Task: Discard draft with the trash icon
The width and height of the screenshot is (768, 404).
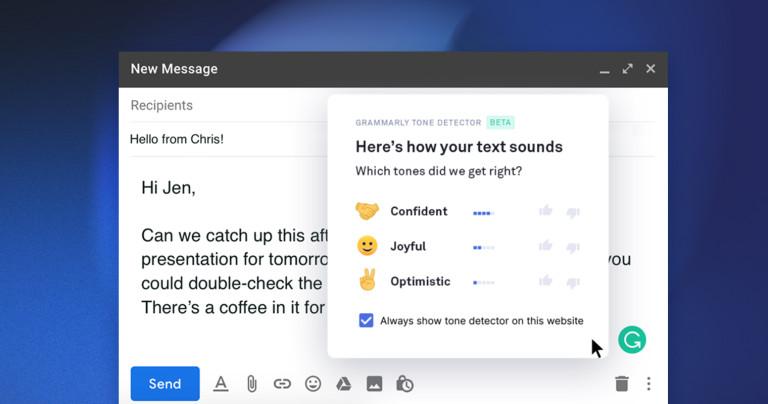Action: [622, 384]
